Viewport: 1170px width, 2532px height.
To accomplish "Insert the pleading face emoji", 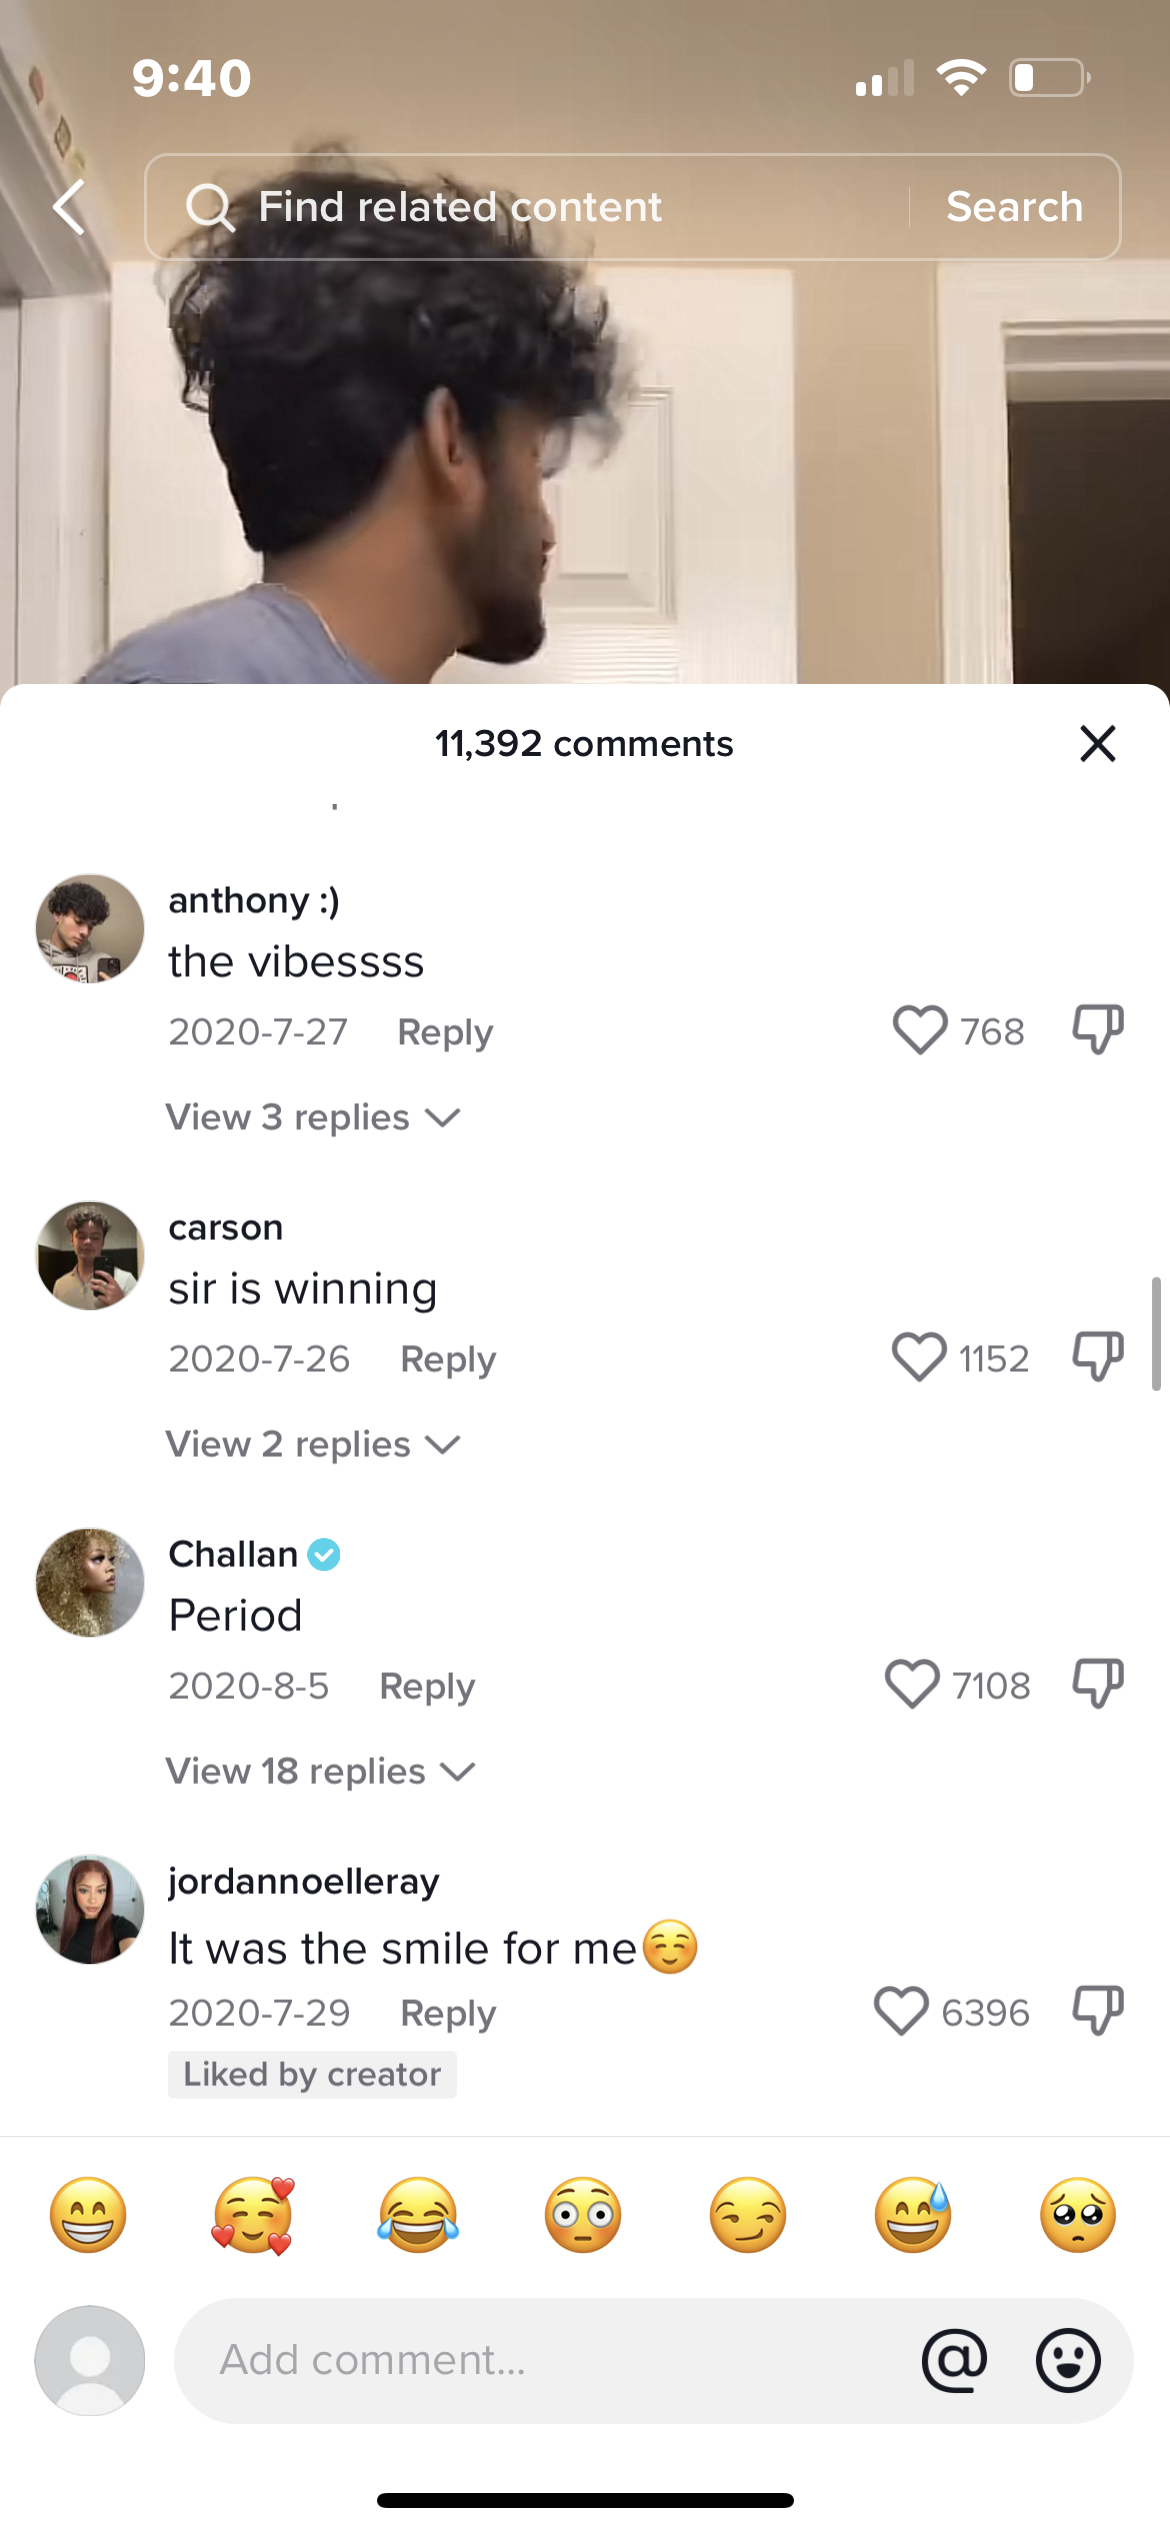I will 1078,2215.
